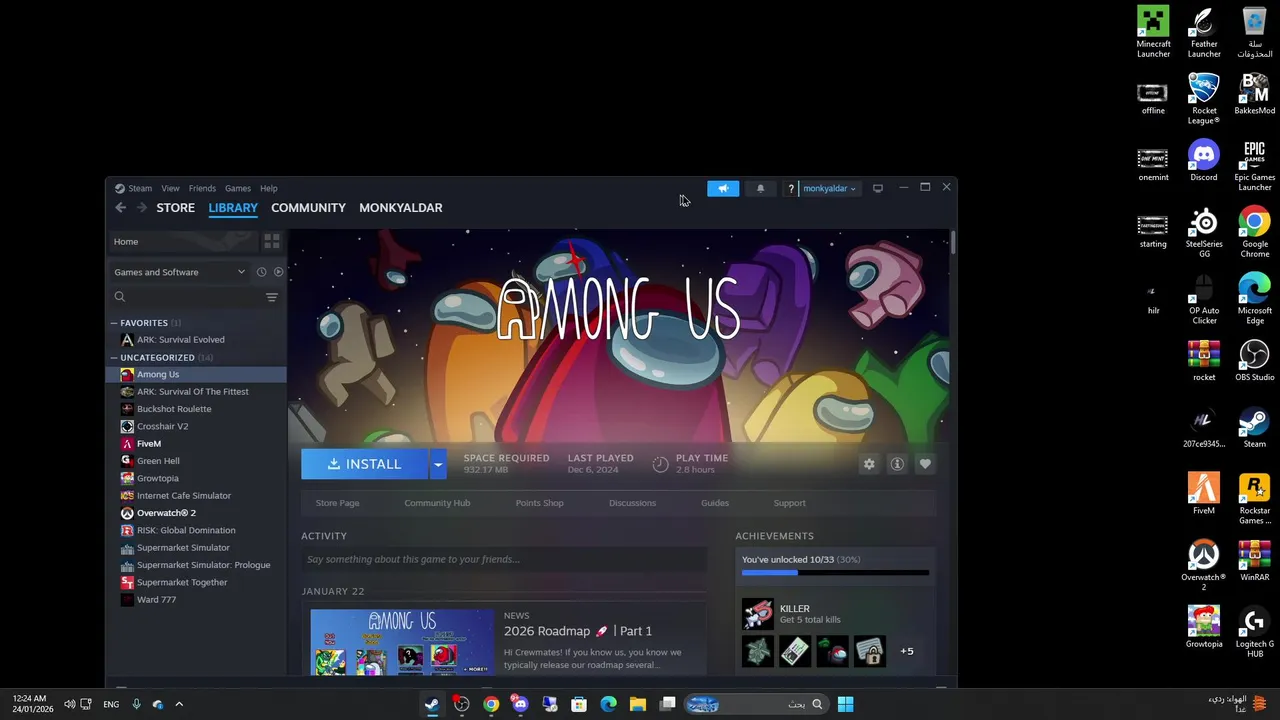The width and height of the screenshot is (1280, 720).
Task: Click the question mark help icon
Action: tap(790, 188)
